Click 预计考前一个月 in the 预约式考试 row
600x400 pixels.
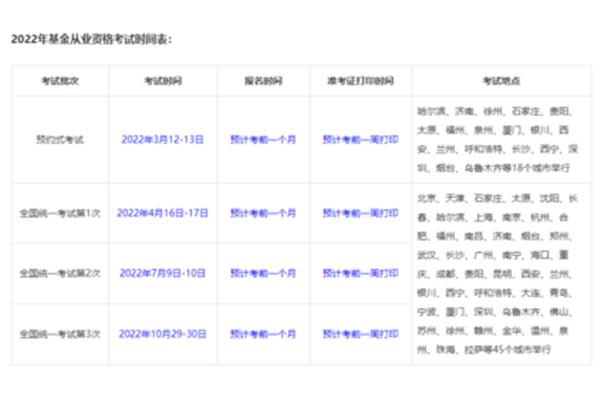pos(263,139)
